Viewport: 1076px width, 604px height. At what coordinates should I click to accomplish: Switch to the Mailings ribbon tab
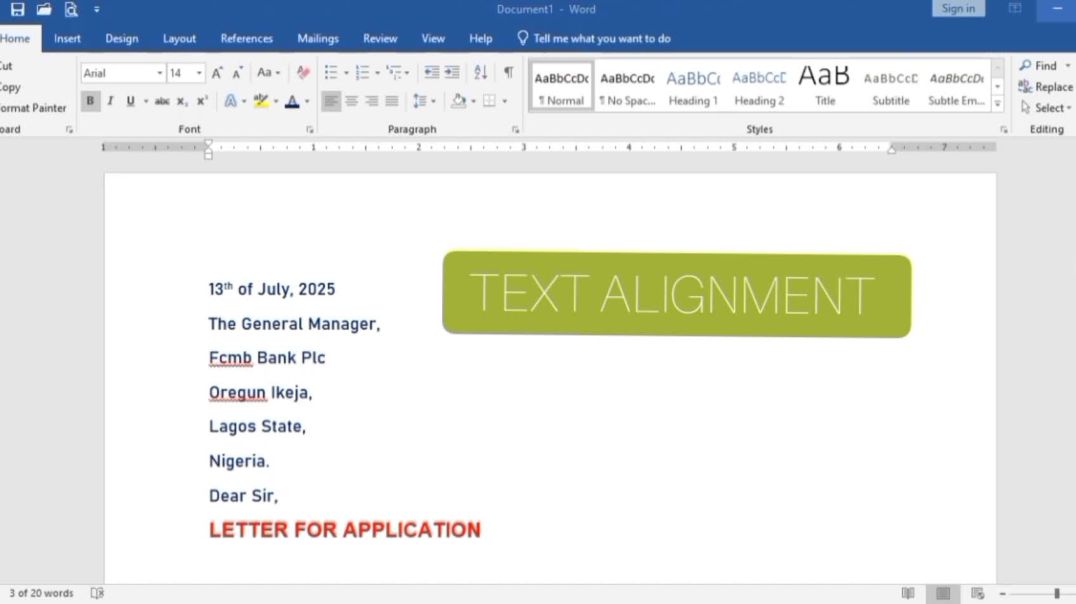point(317,38)
